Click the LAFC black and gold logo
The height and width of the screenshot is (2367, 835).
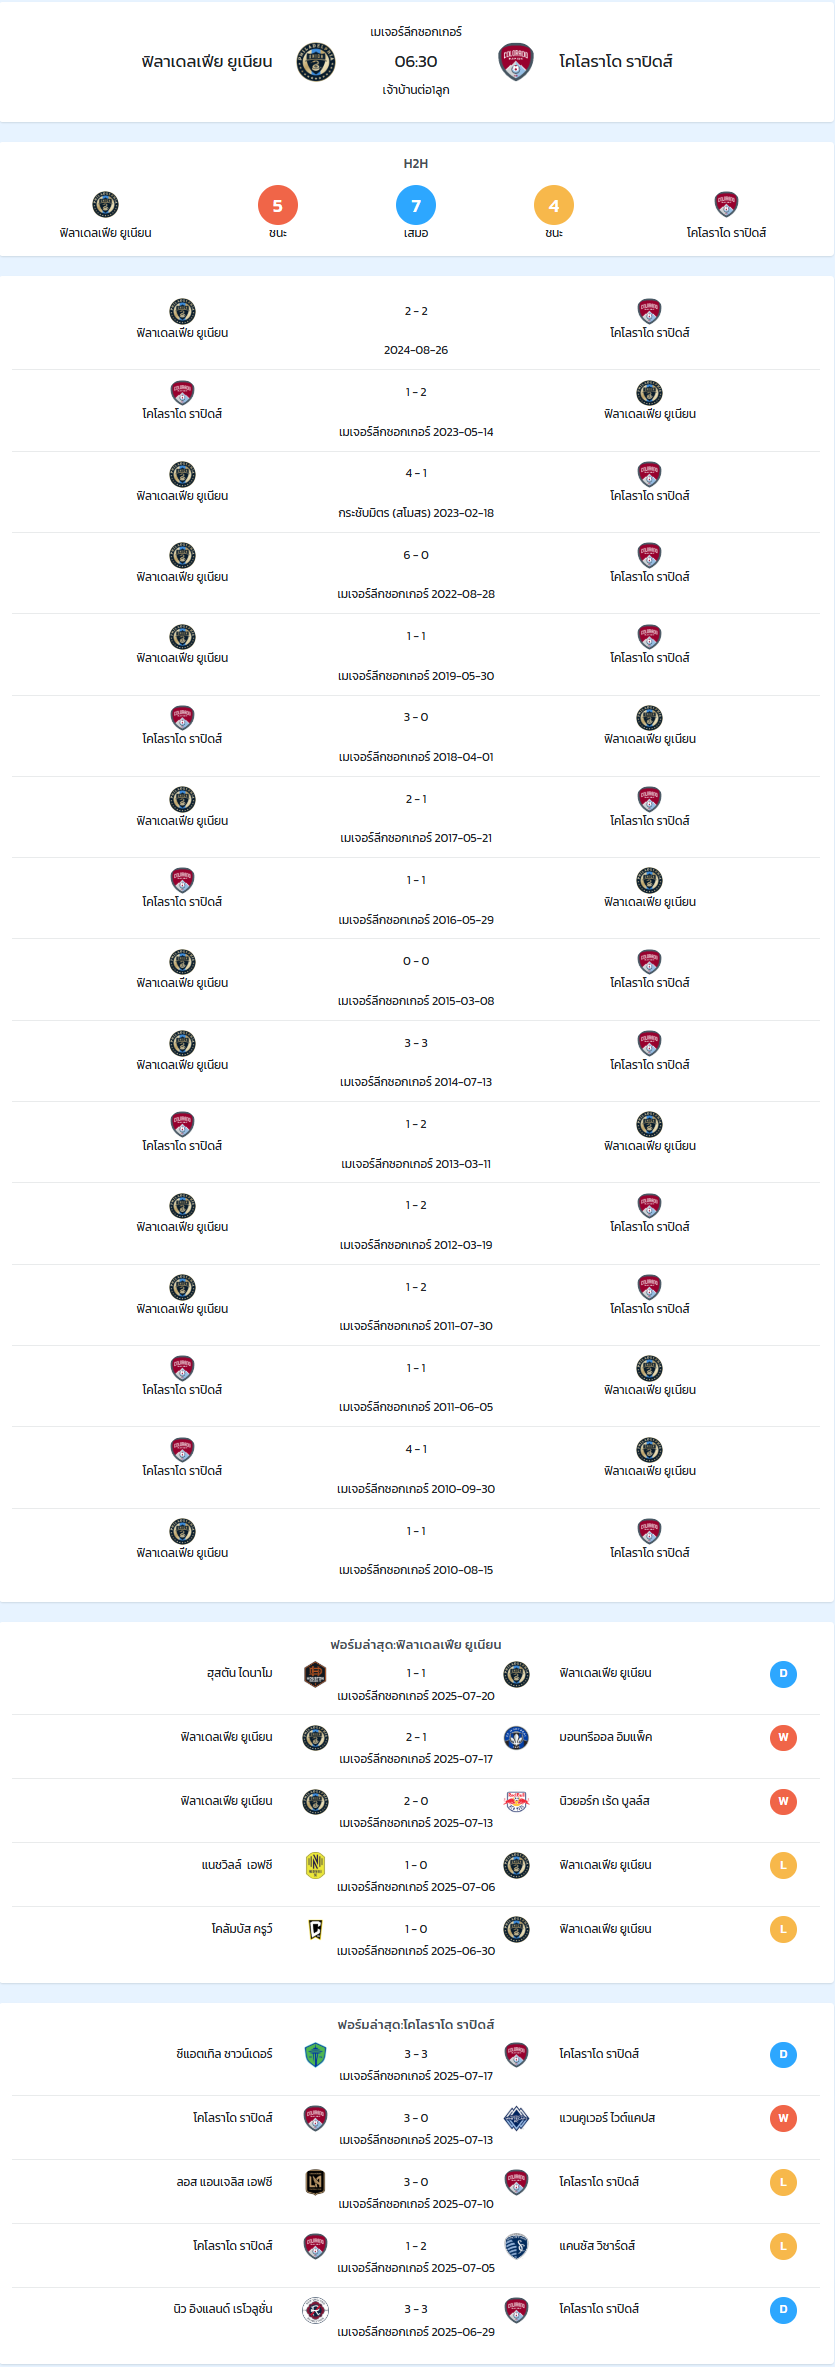pyautogui.click(x=315, y=2183)
